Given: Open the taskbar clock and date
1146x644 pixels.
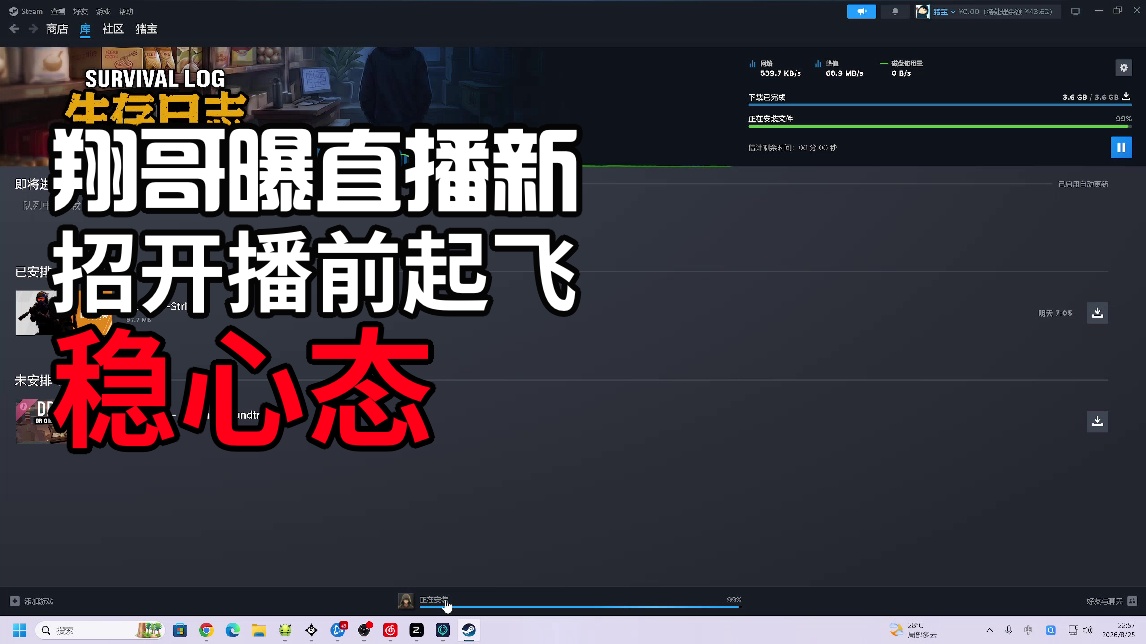Looking at the screenshot, I should point(1119,630).
